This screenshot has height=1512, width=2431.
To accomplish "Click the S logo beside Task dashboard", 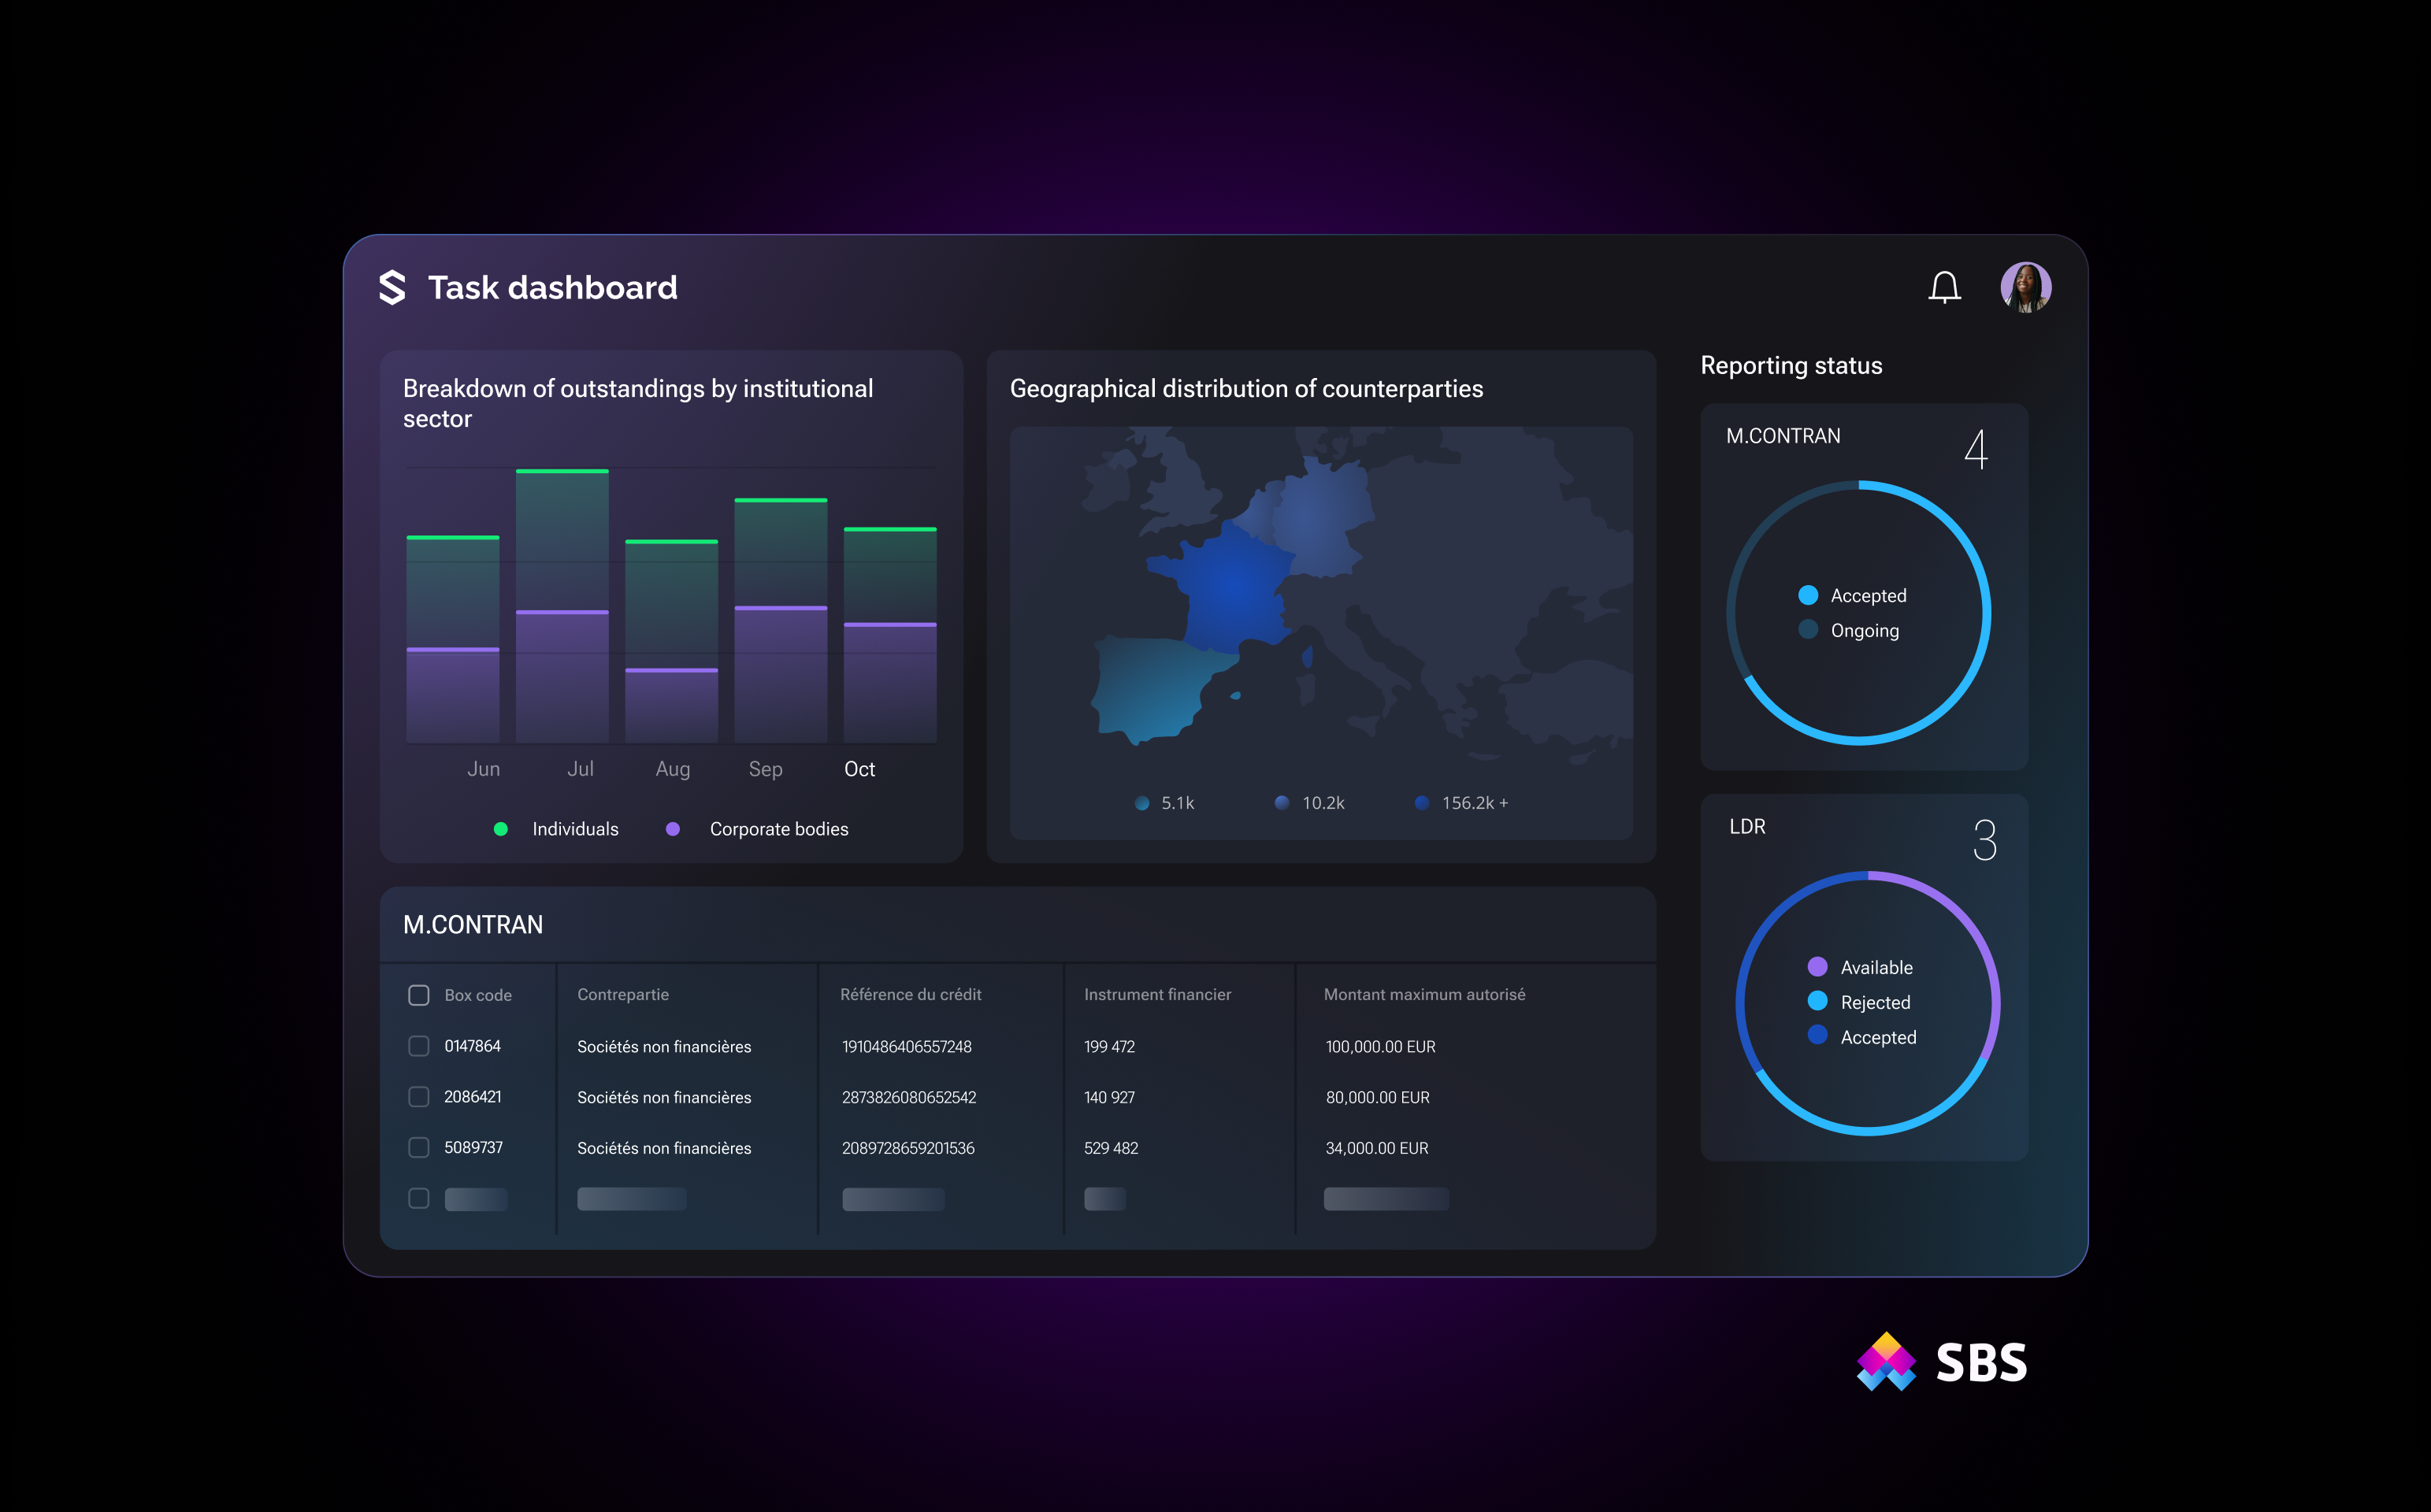I will point(392,288).
